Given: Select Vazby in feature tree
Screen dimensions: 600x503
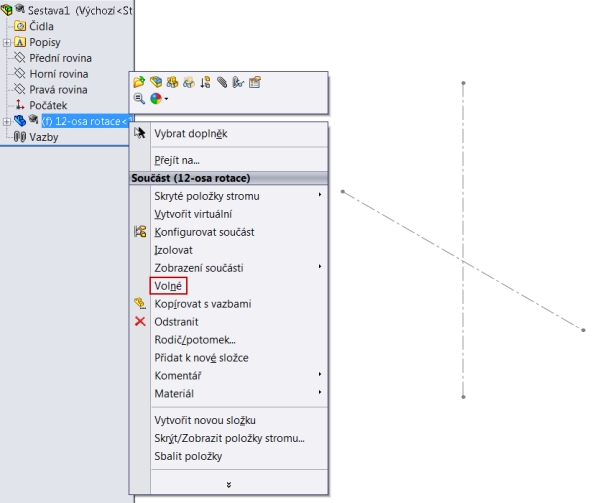Looking at the screenshot, I should pyautogui.click(x=44, y=137).
